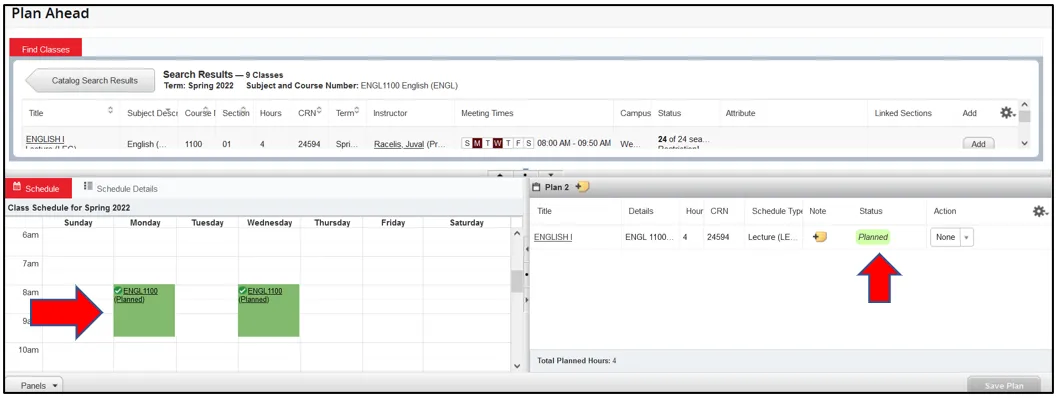Click the Schedule Details list icon

pyautogui.click(x=88, y=186)
